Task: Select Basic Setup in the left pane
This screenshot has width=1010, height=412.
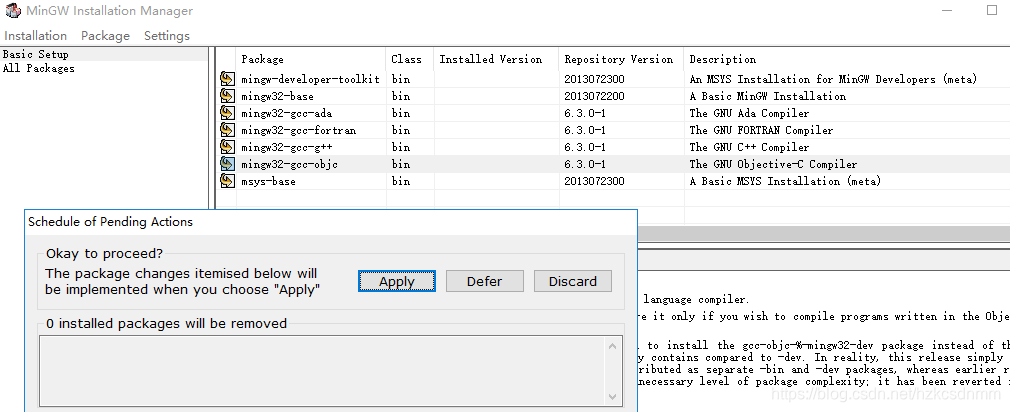Action: (35, 54)
